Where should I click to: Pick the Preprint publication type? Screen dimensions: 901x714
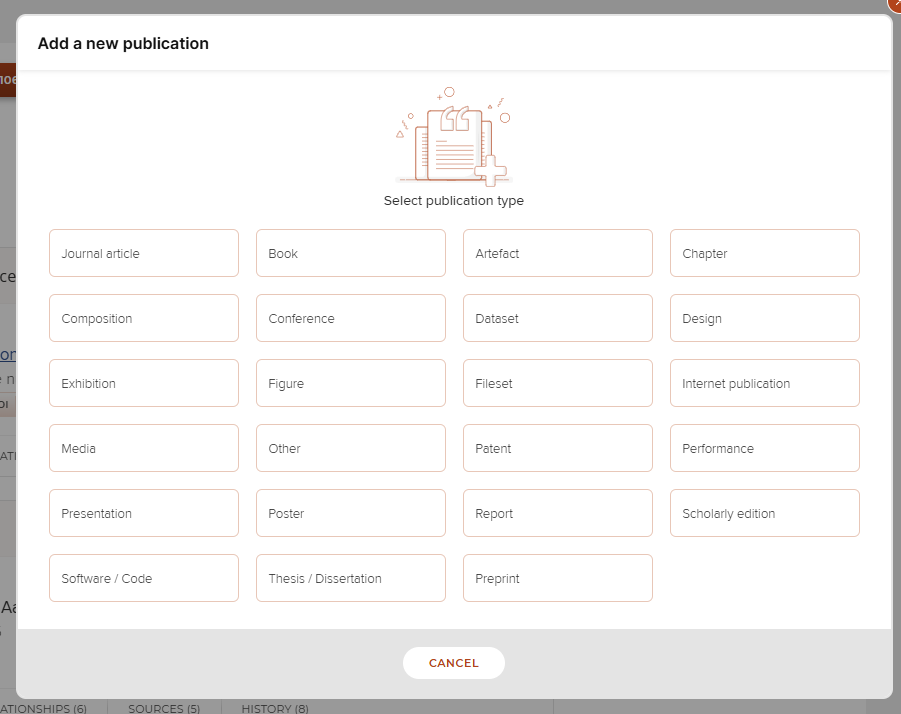tap(557, 578)
